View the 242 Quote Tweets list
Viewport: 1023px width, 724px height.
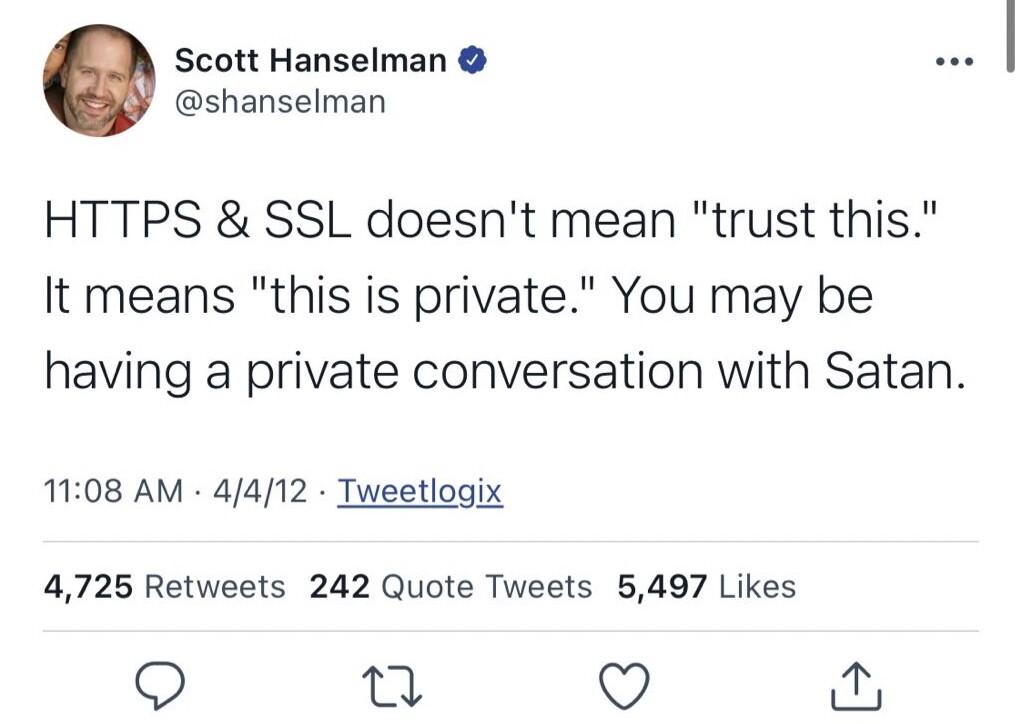(450, 586)
